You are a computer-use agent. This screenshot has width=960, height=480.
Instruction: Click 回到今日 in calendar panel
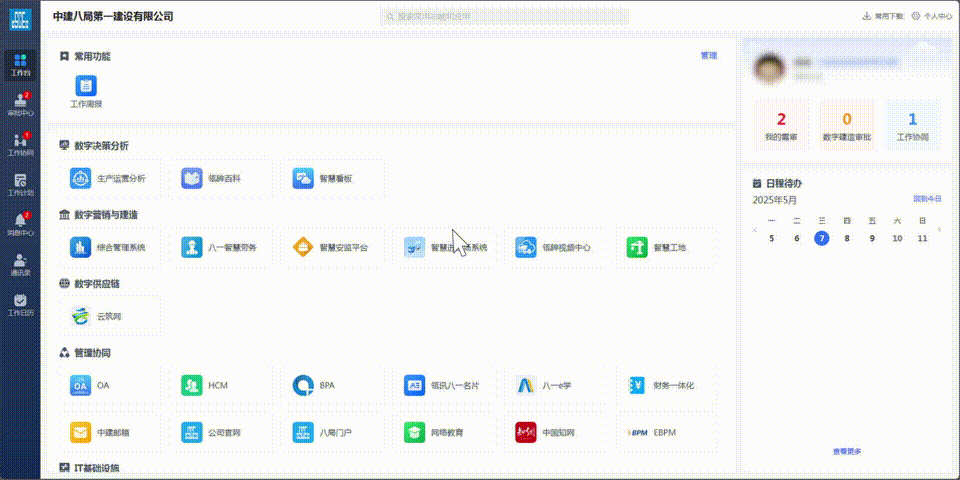[x=926, y=199]
